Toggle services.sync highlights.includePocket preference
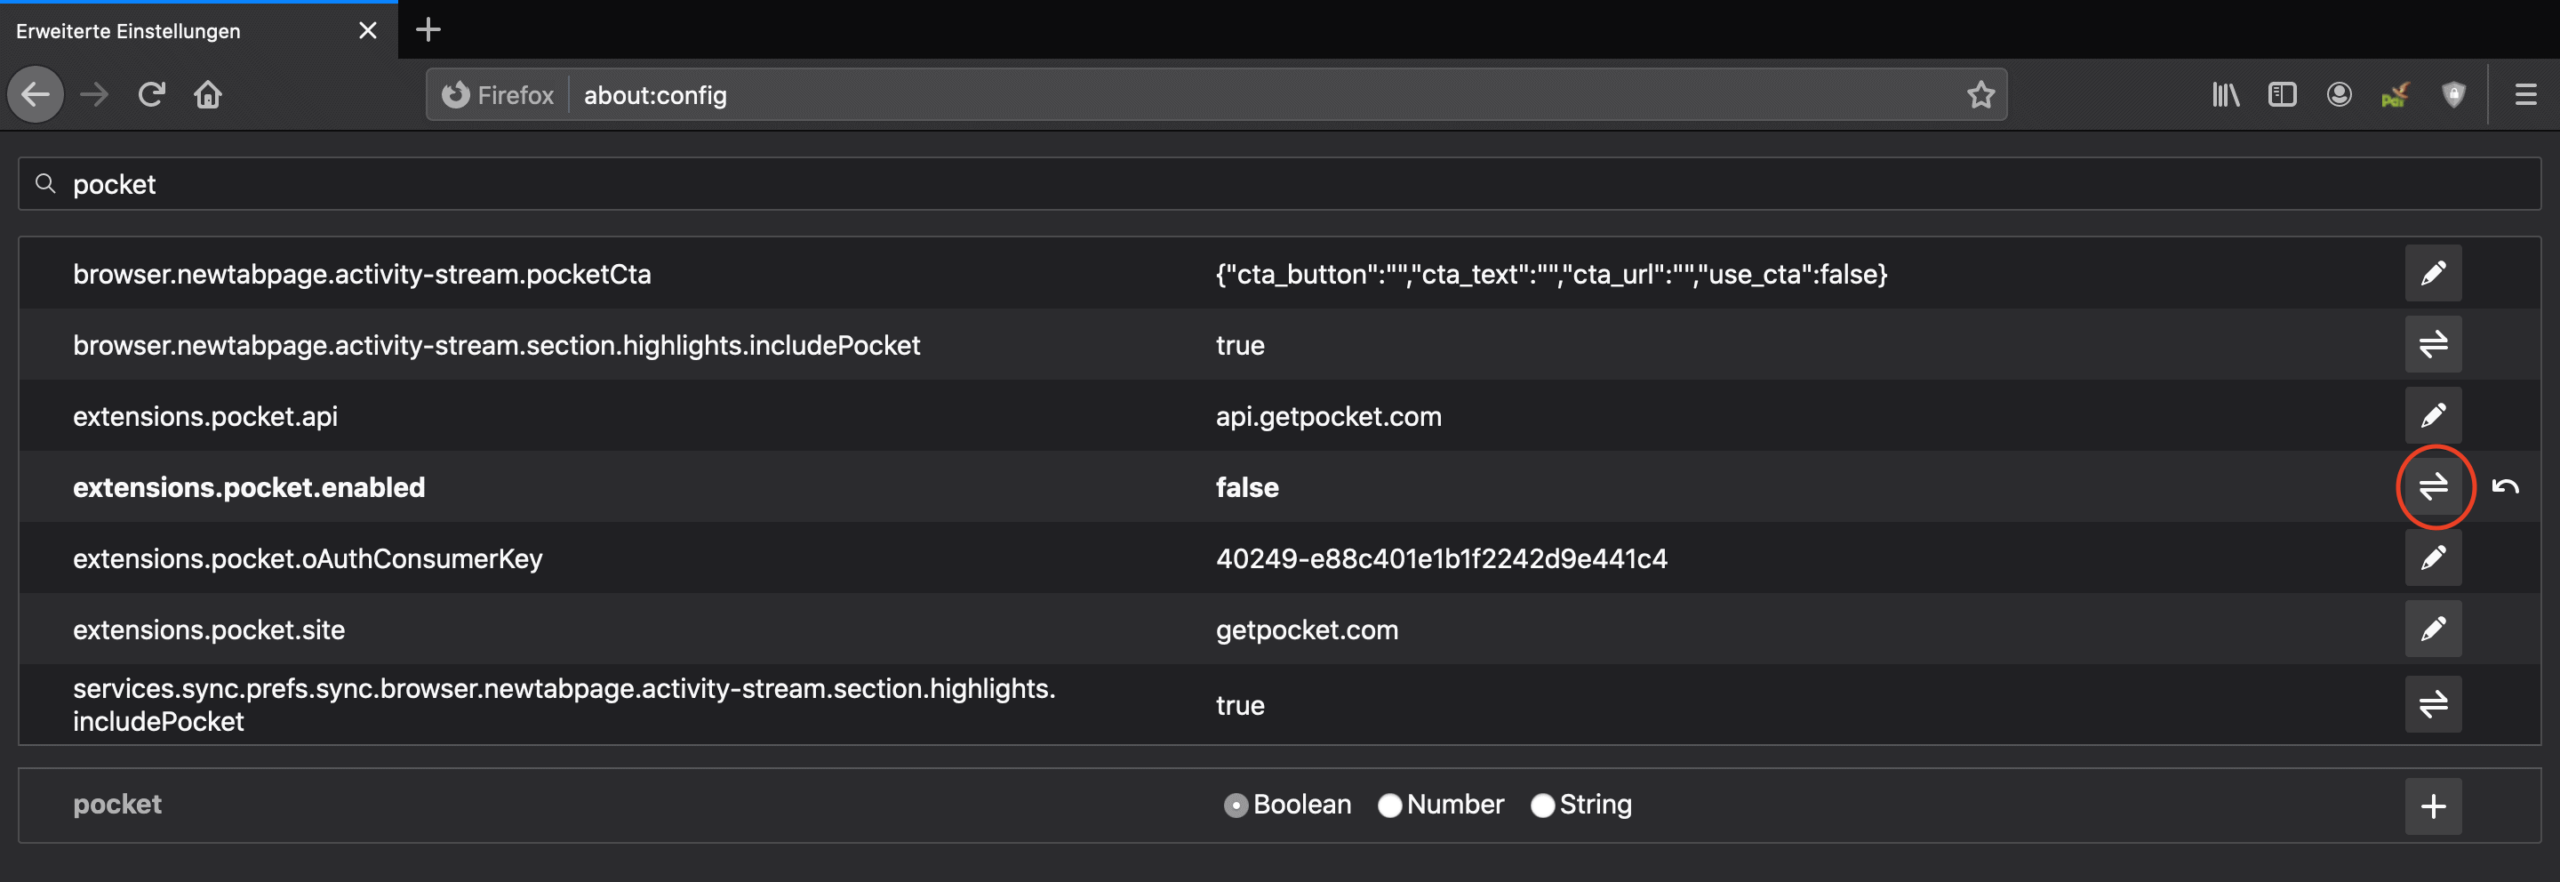Screen dimensions: 2560x882 tap(2433, 705)
